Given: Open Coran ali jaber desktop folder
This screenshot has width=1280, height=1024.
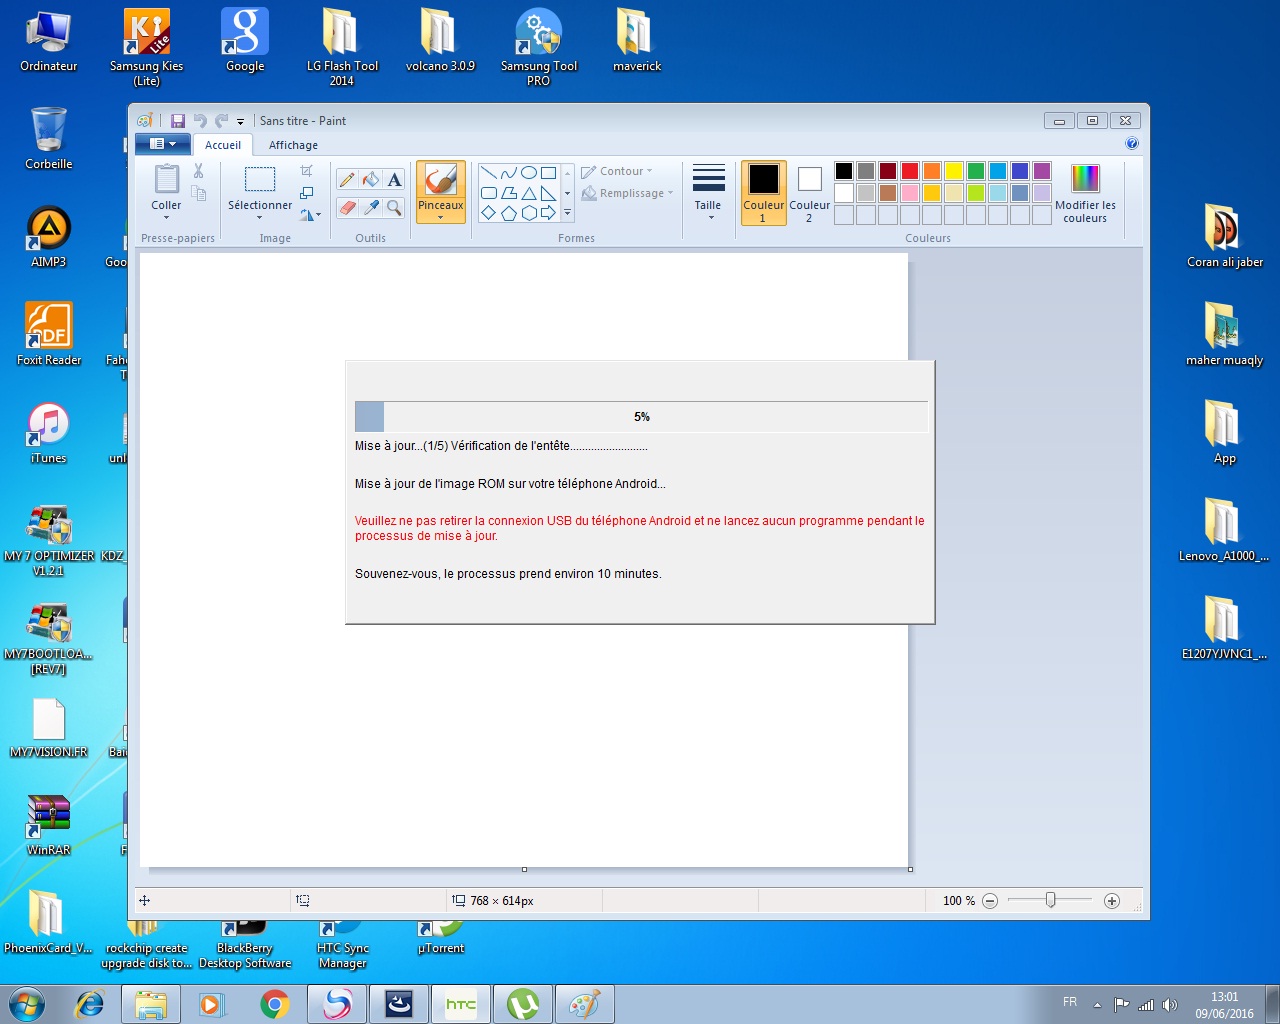Looking at the screenshot, I should (x=1225, y=236).
